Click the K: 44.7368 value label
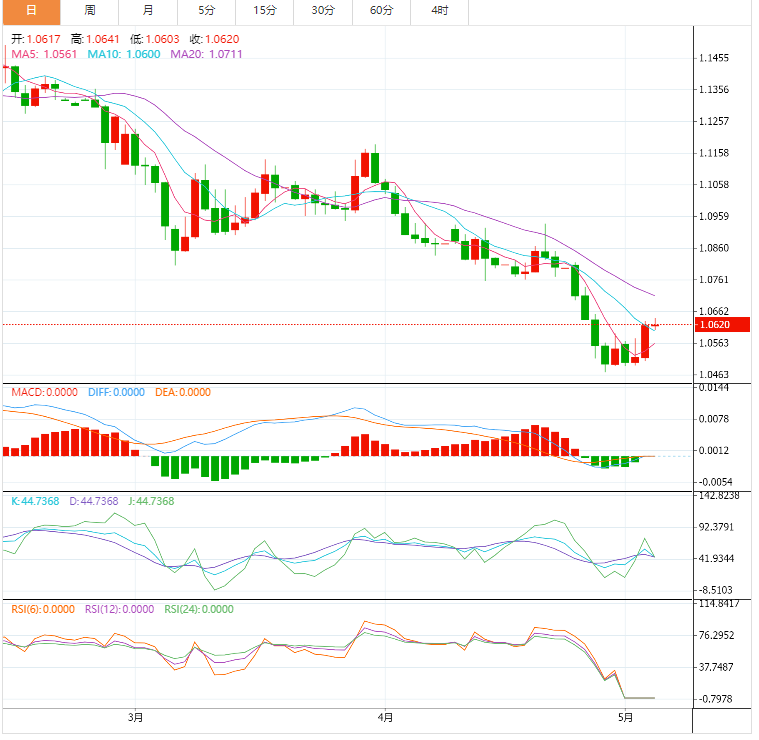The width and height of the screenshot is (759, 740). tap(35, 501)
